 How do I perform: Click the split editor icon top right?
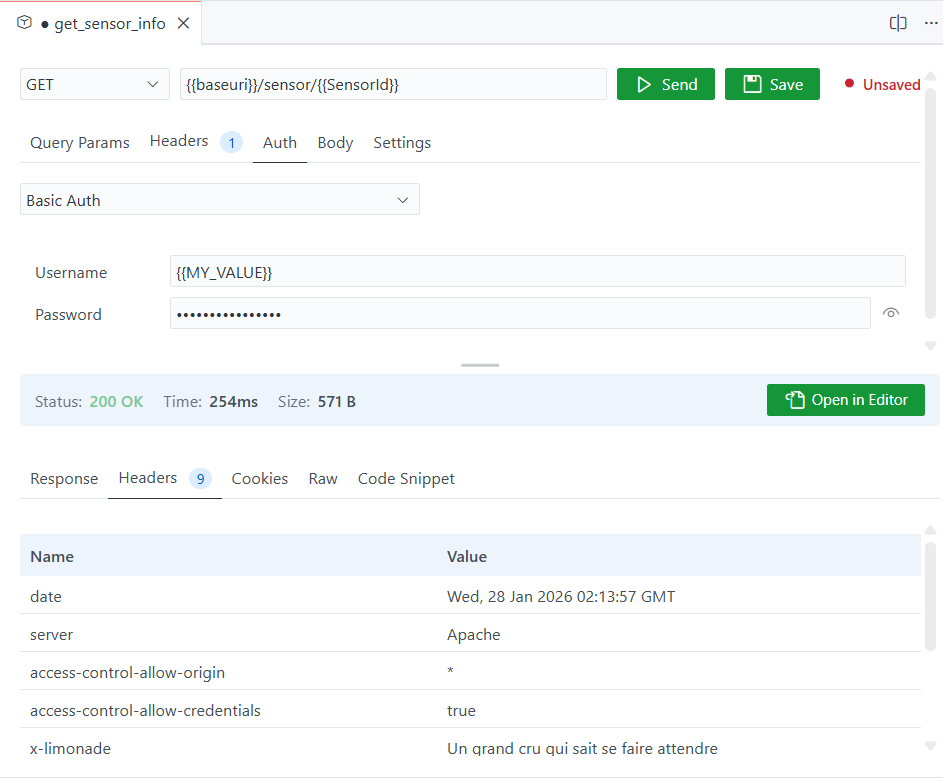tap(897, 22)
